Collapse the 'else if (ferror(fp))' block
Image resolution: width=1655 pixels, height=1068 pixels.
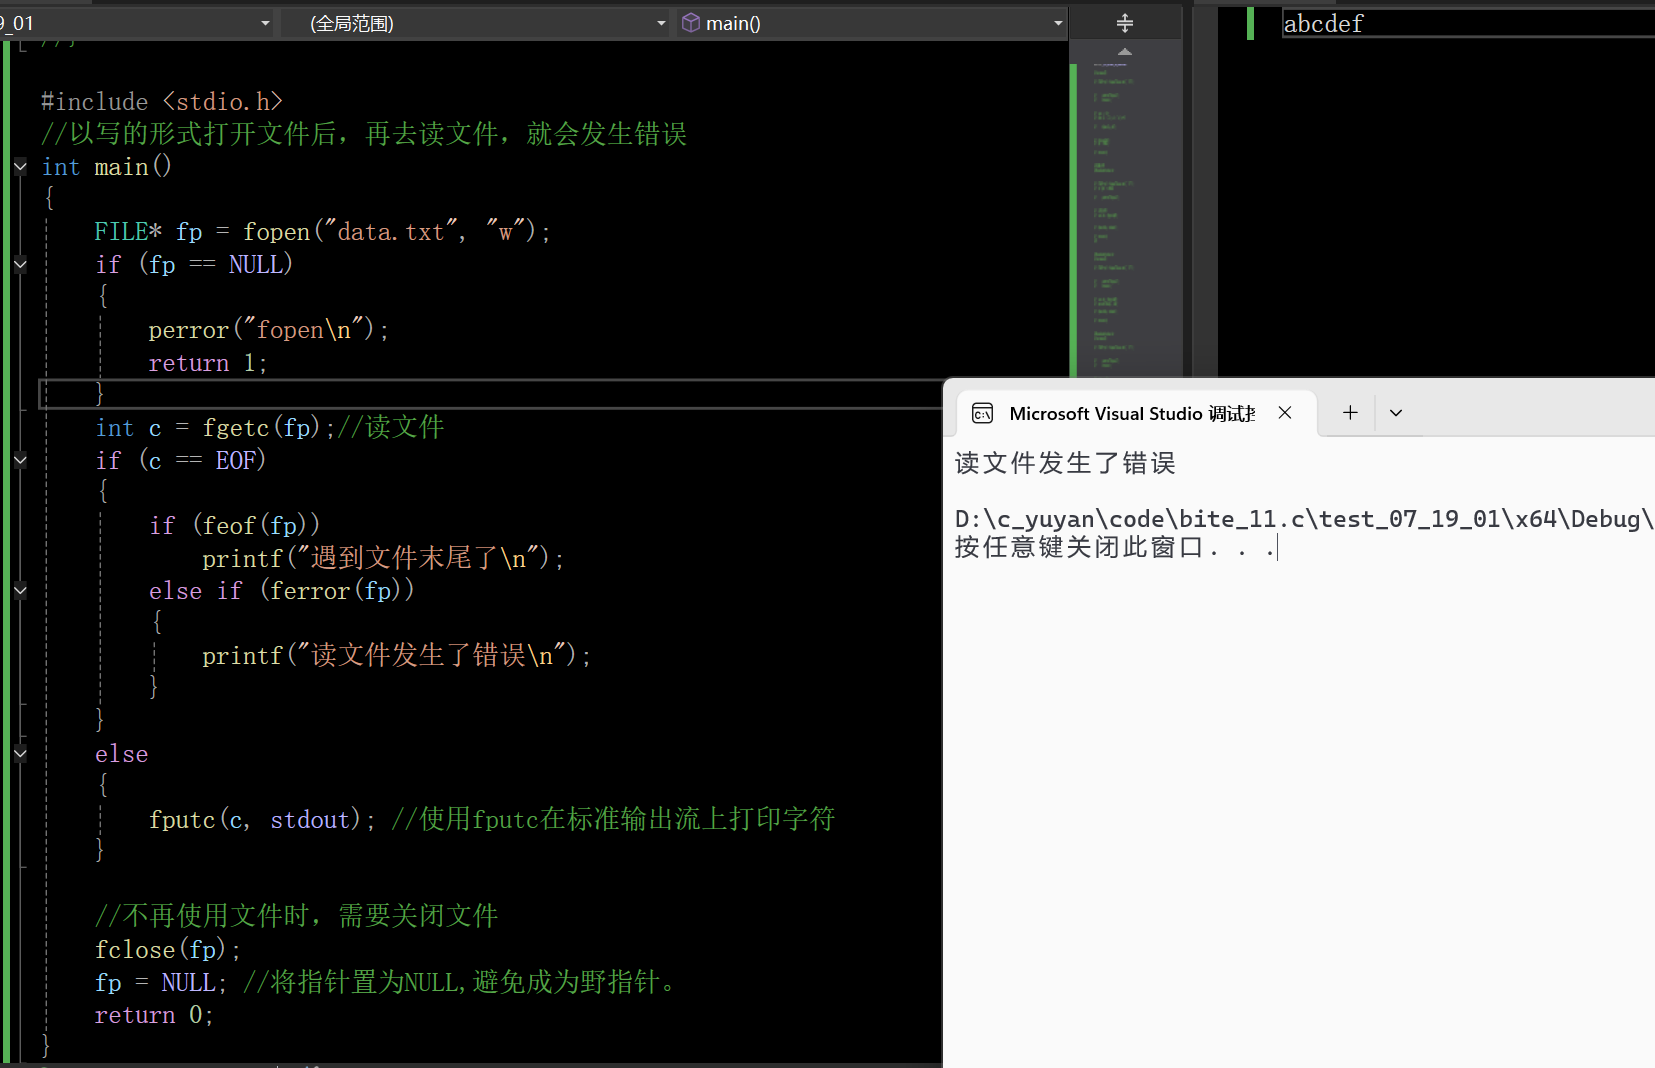tap(20, 590)
